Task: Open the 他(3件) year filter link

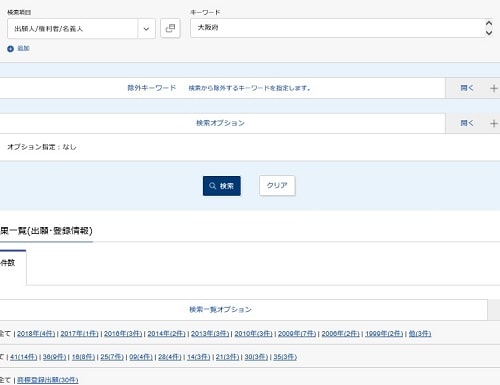Action: point(420,334)
